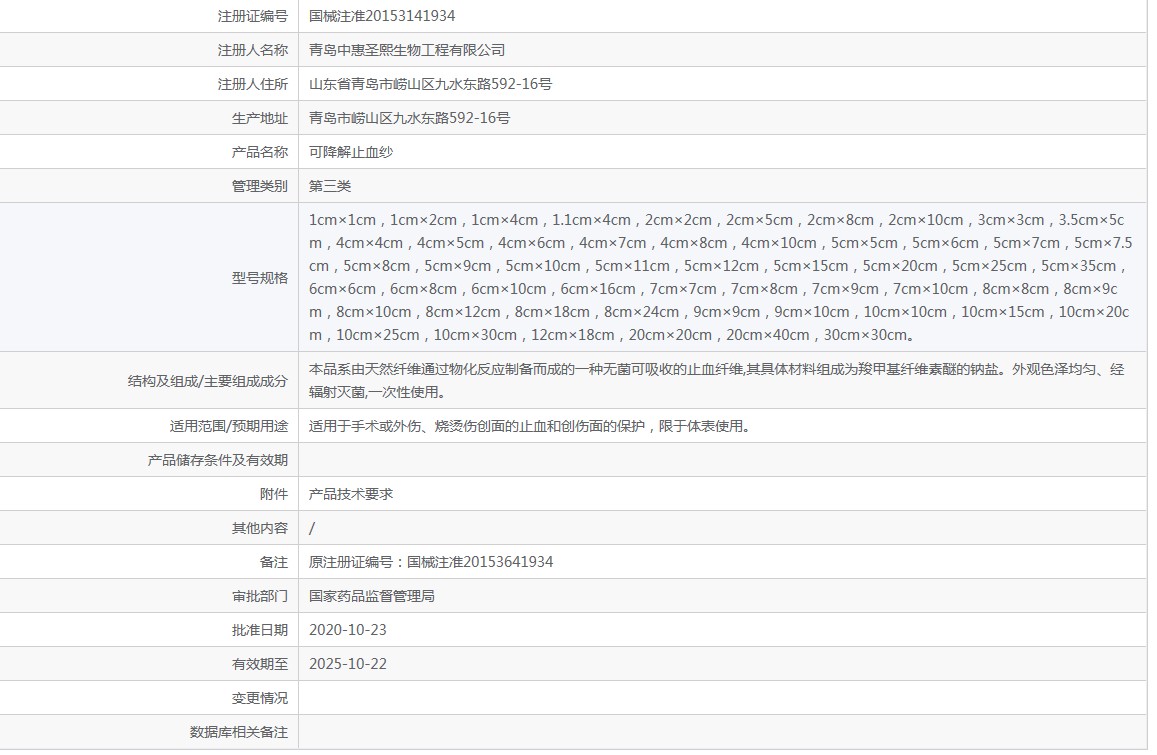
Task: Select expiry date 2025-10-22
Action: (348, 663)
